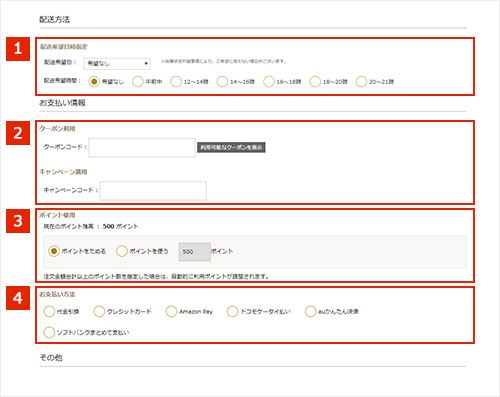
Task: Choose the 14~16時 delivery time
Action: pos(222,81)
